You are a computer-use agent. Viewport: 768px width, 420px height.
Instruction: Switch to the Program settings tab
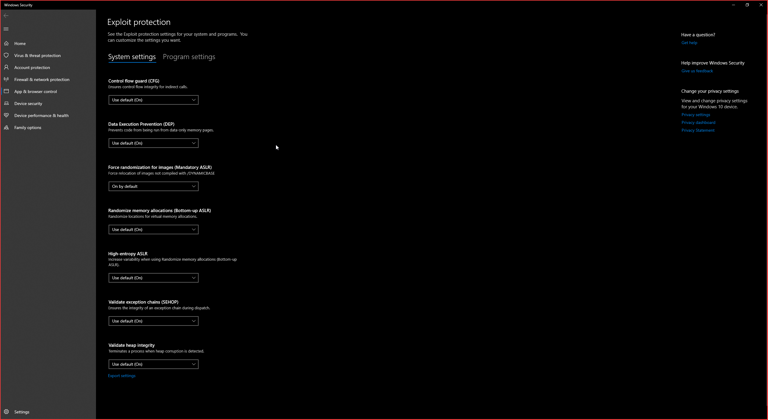click(189, 57)
